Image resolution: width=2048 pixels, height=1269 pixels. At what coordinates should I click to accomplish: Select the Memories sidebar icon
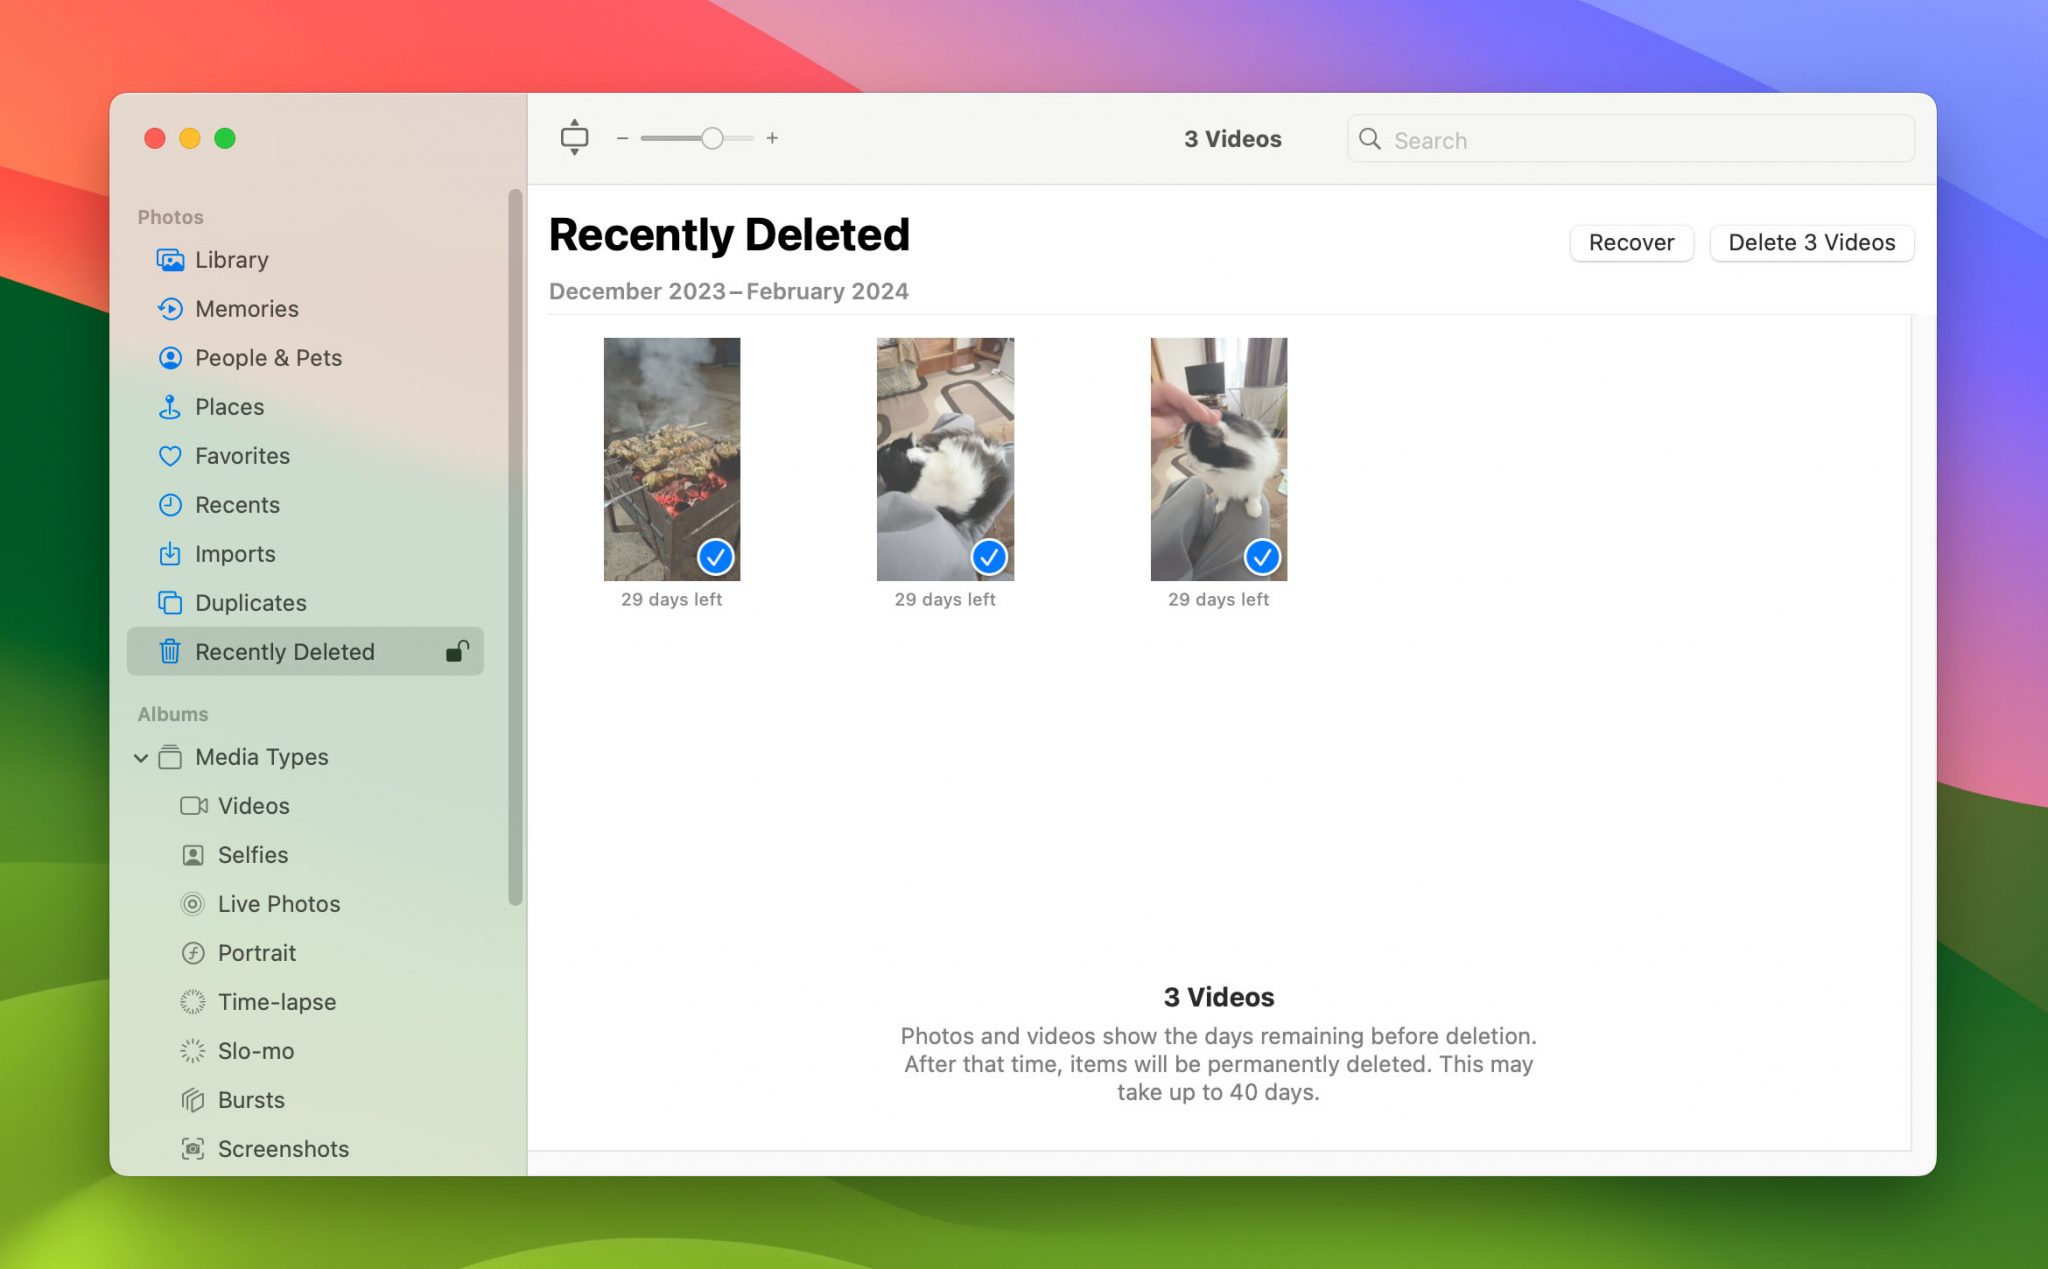point(246,308)
